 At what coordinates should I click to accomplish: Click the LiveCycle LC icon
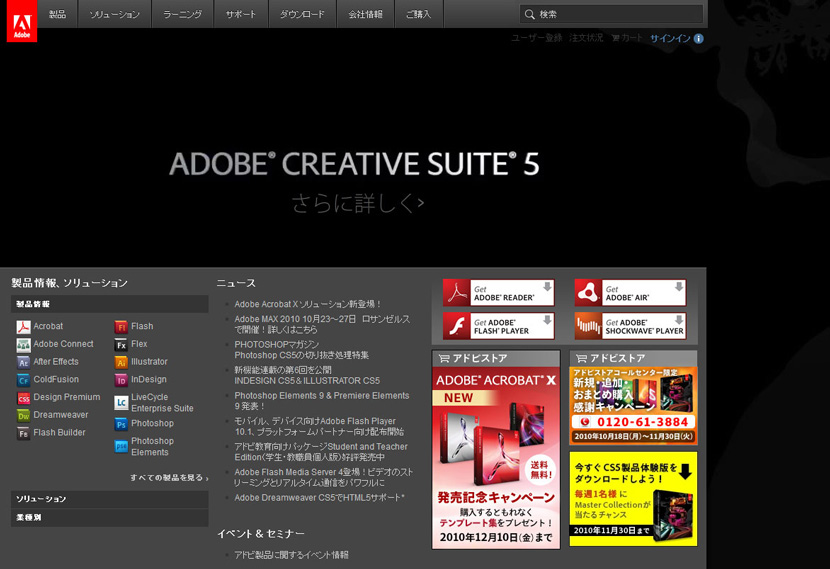coord(121,403)
